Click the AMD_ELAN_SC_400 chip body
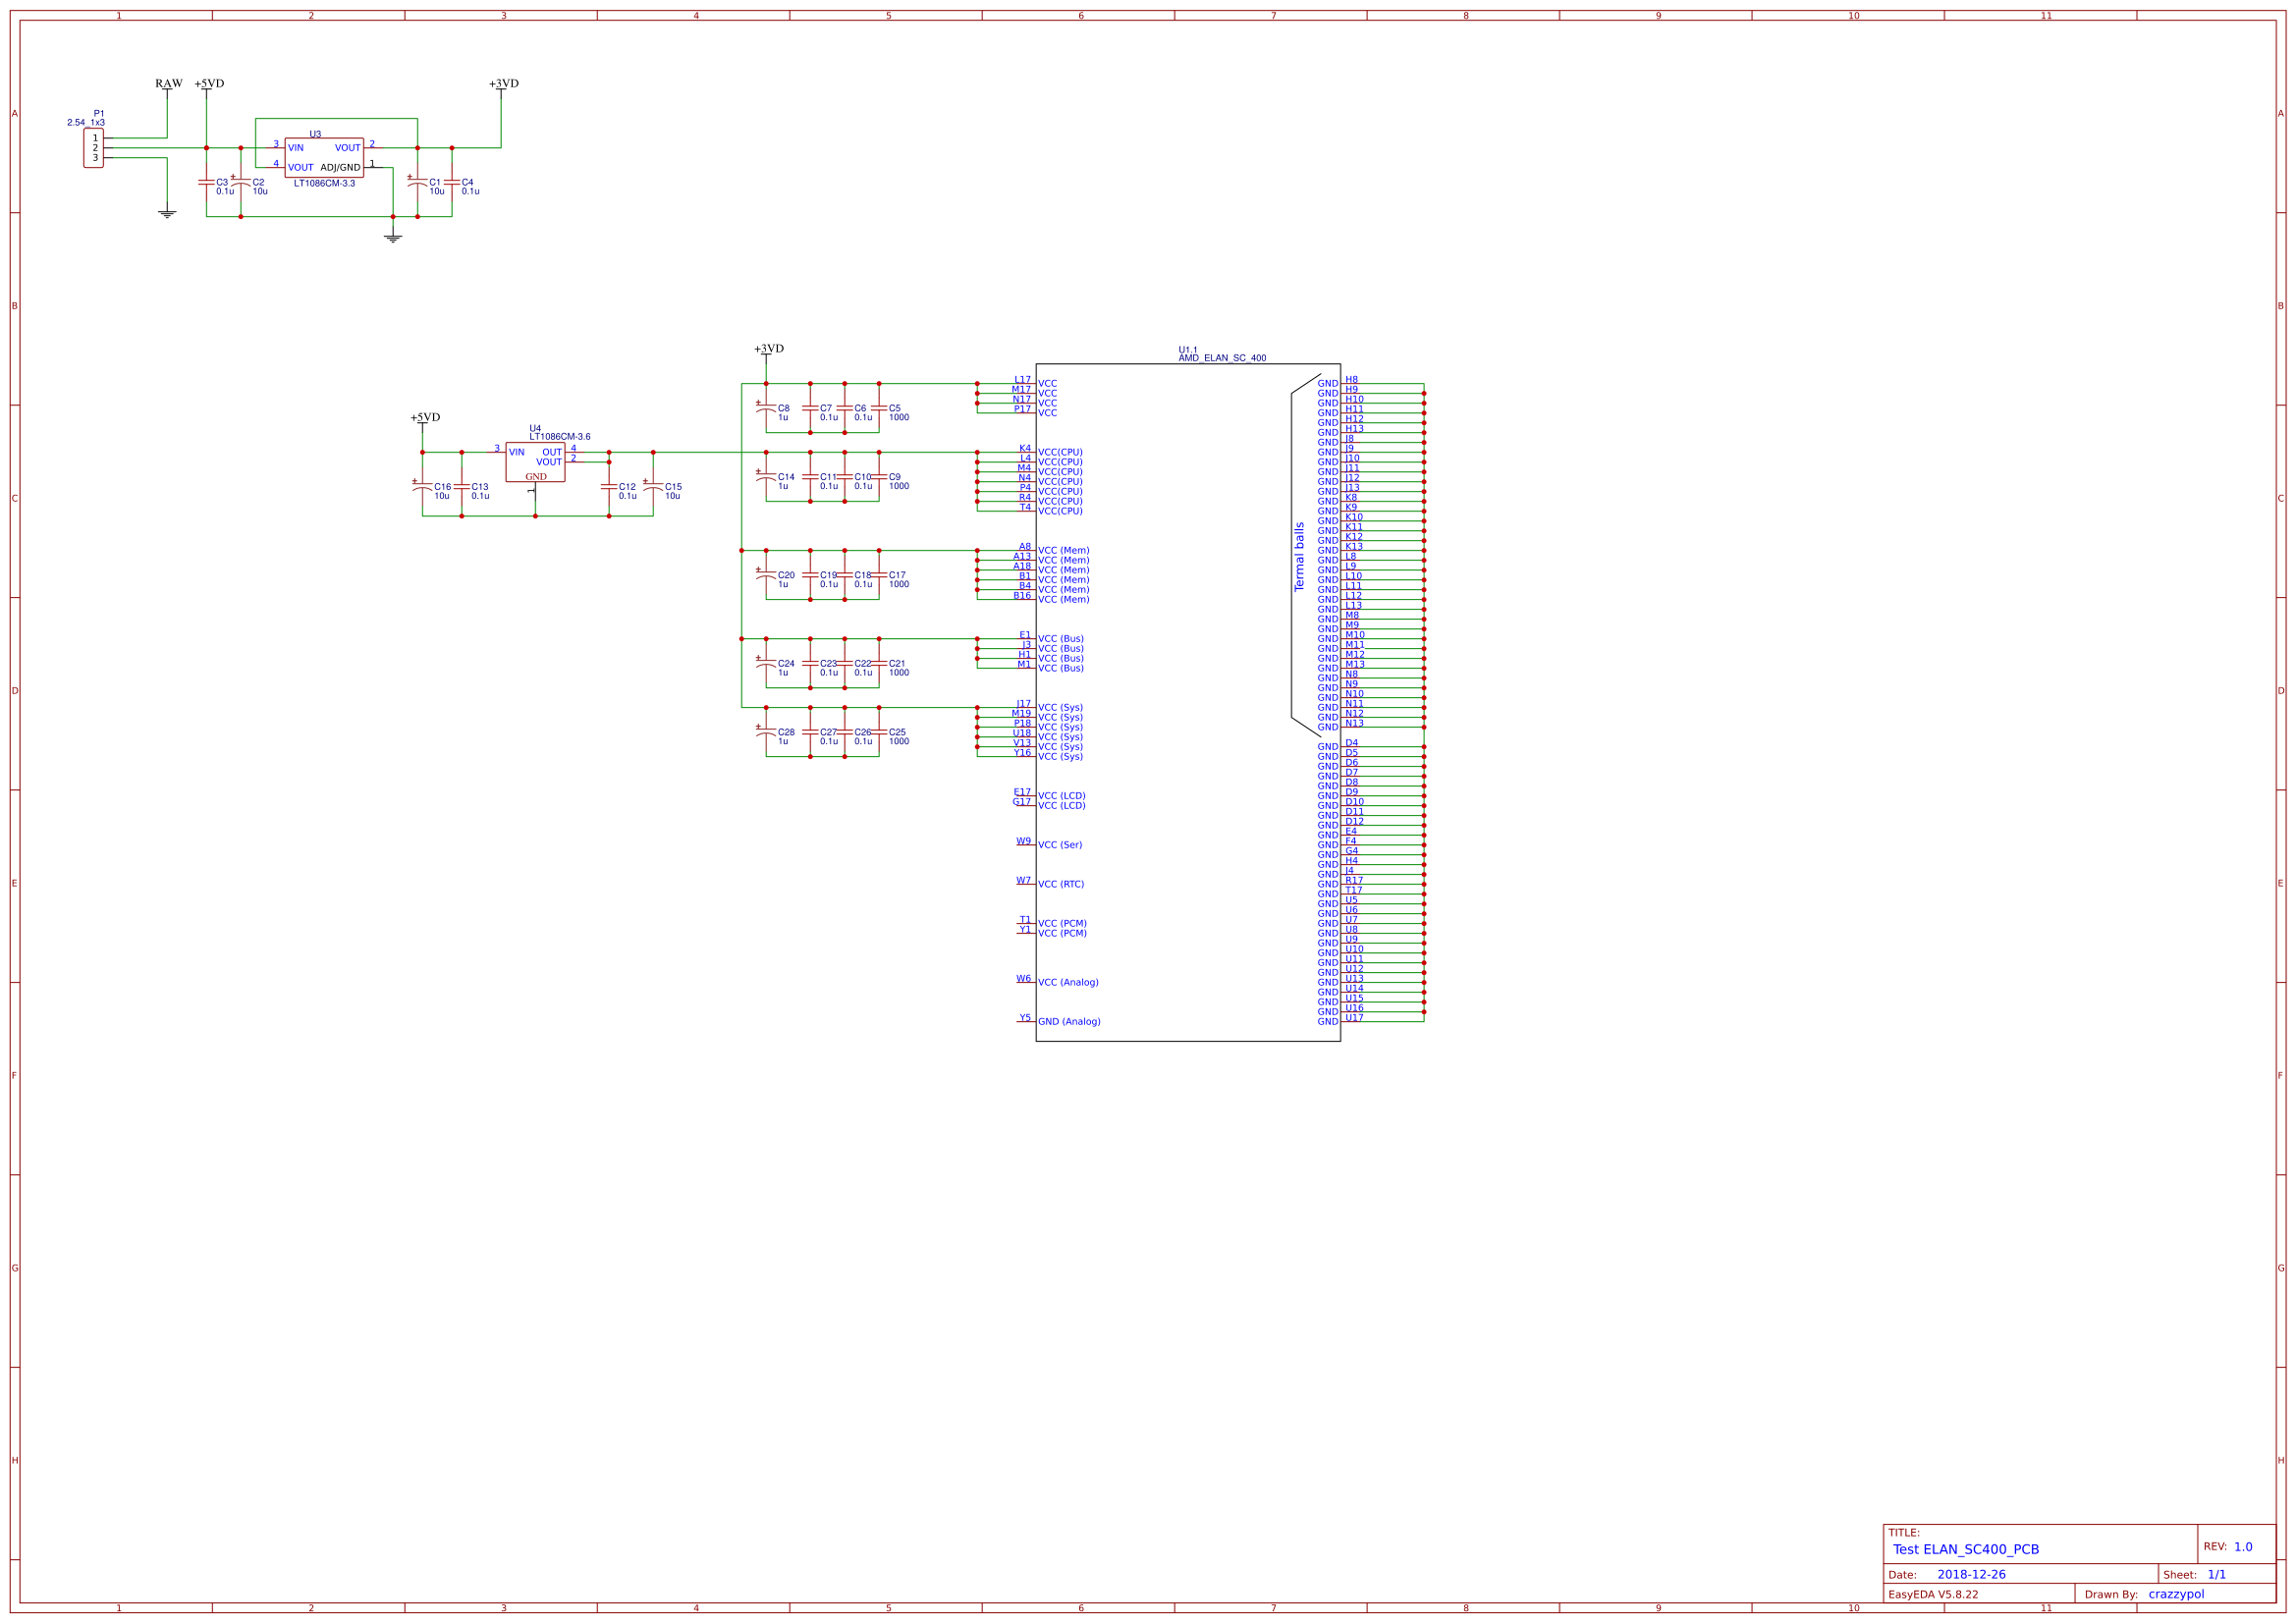Image resolution: width=2296 pixels, height=1623 pixels. 1187,700
